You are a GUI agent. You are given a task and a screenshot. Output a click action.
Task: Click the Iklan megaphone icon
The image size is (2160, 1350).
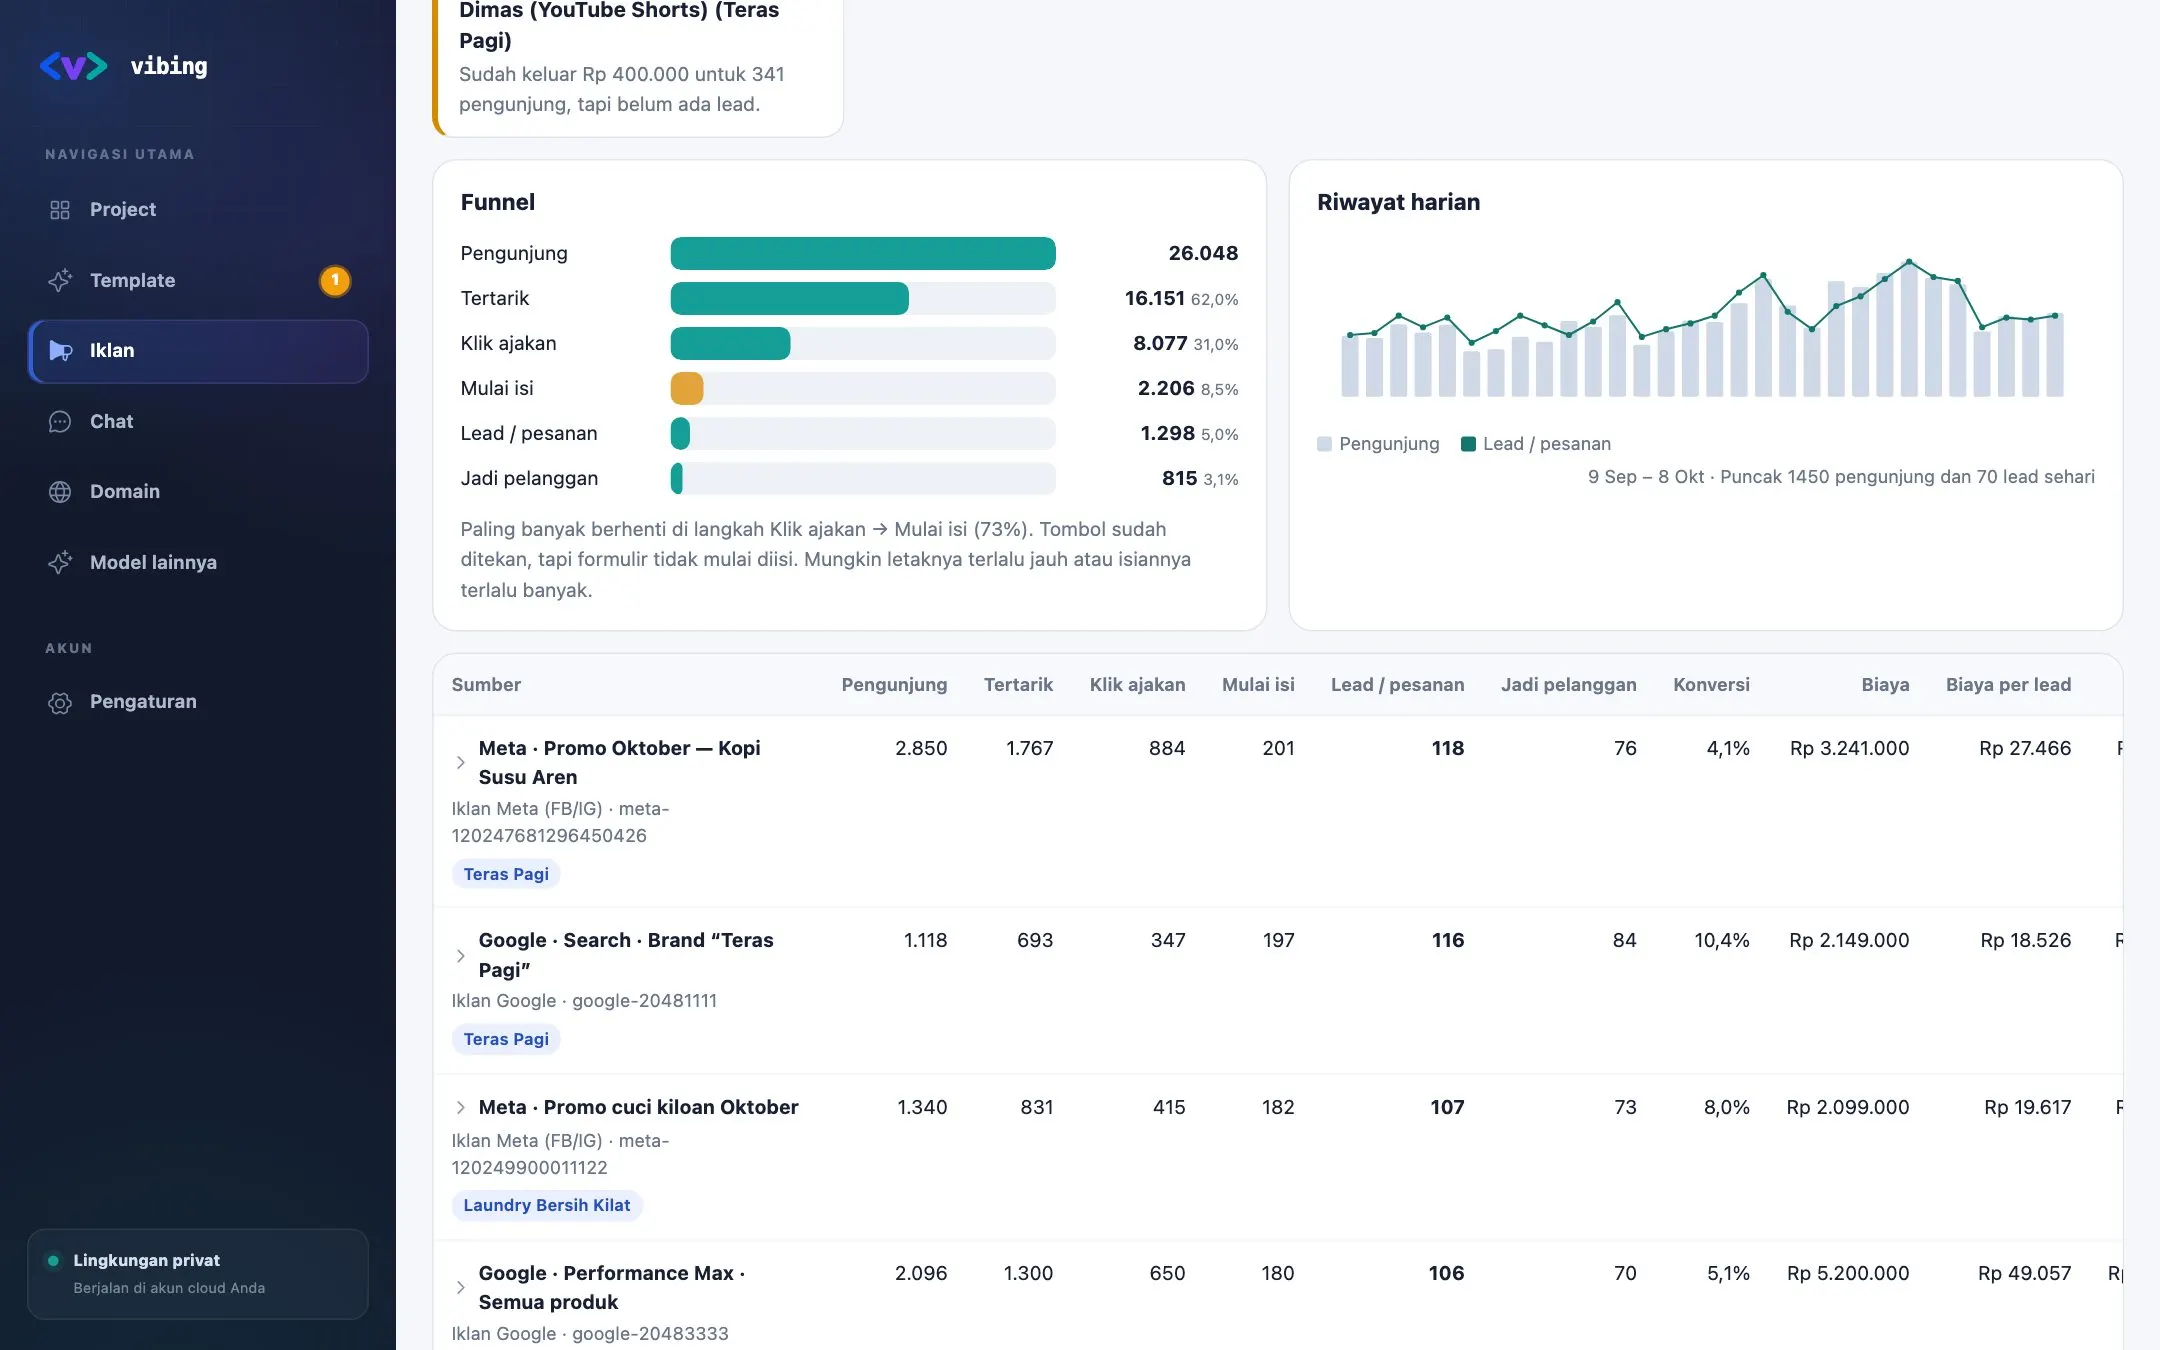[60, 351]
